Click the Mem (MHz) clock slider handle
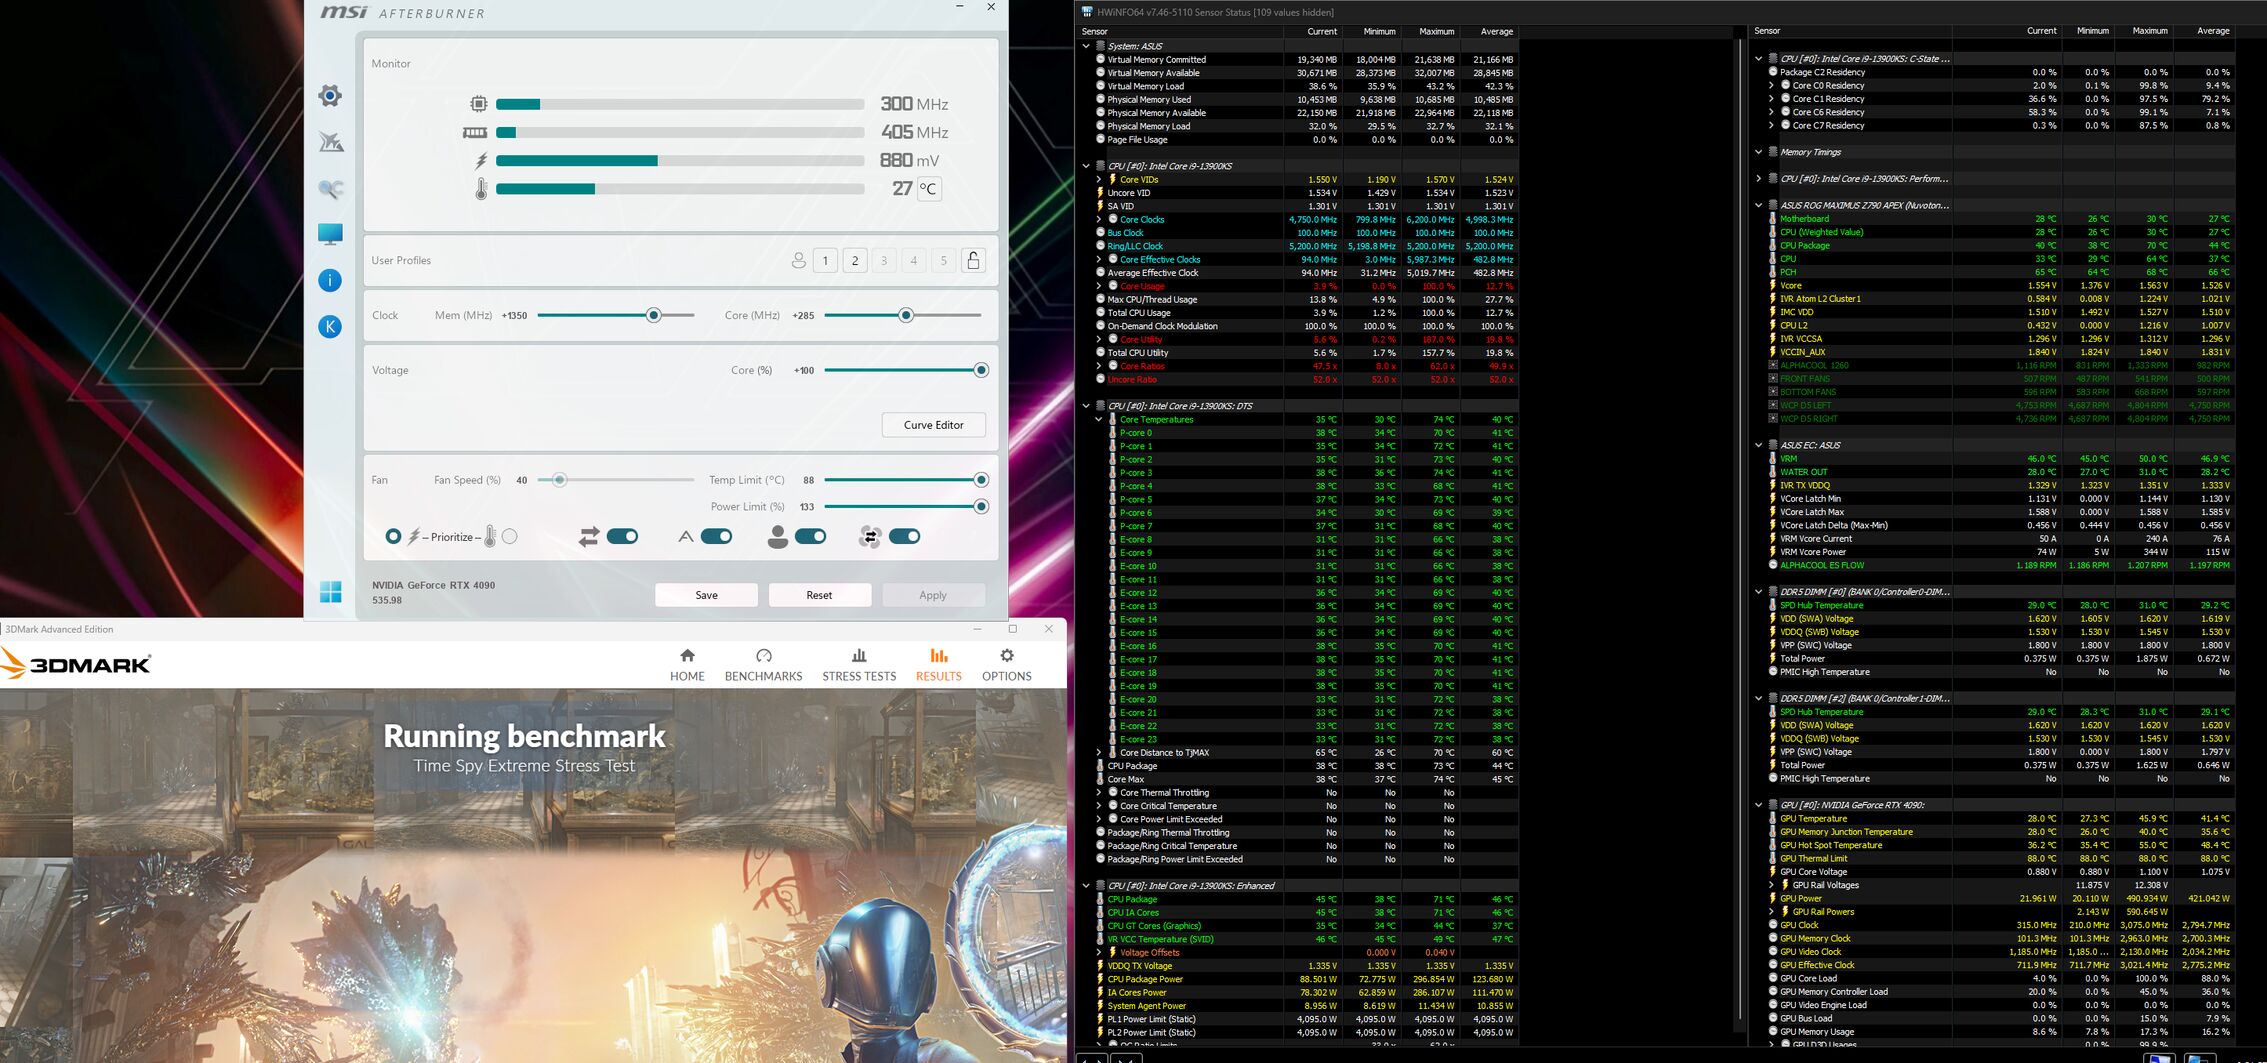This screenshot has height=1063, width=2267. pyautogui.click(x=653, y=316)
